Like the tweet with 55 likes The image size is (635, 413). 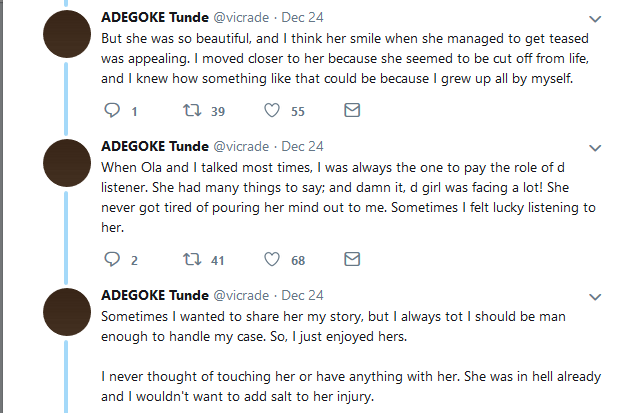(x=272, y=110)
